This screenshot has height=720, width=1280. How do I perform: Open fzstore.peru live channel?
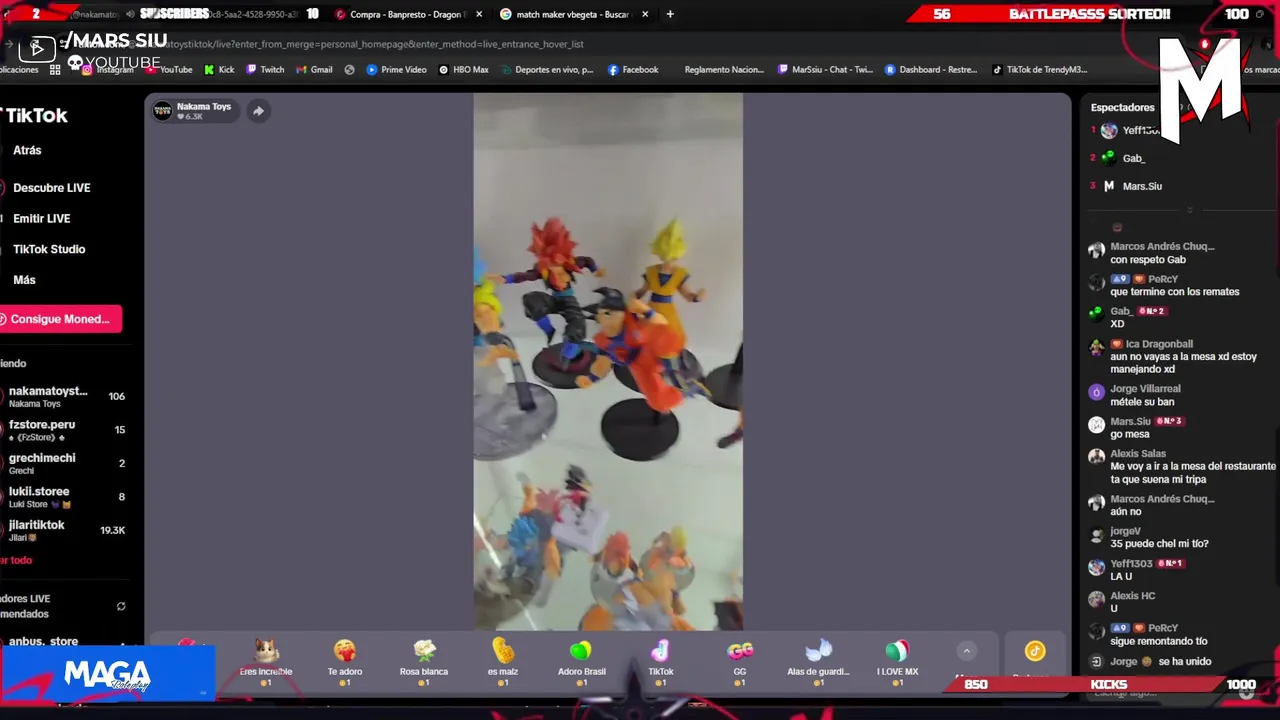65,431
